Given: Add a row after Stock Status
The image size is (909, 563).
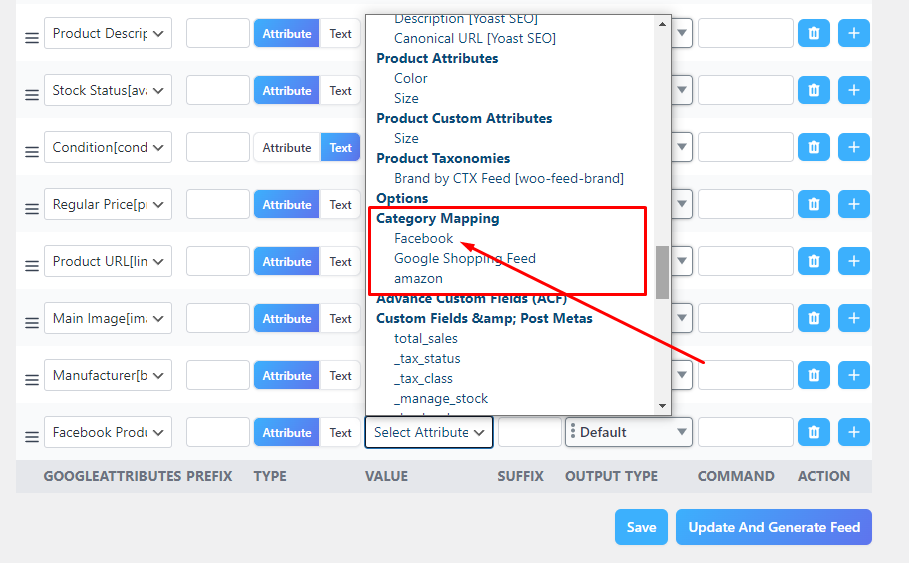Looking at the screenshot, I should coord(853,90).
